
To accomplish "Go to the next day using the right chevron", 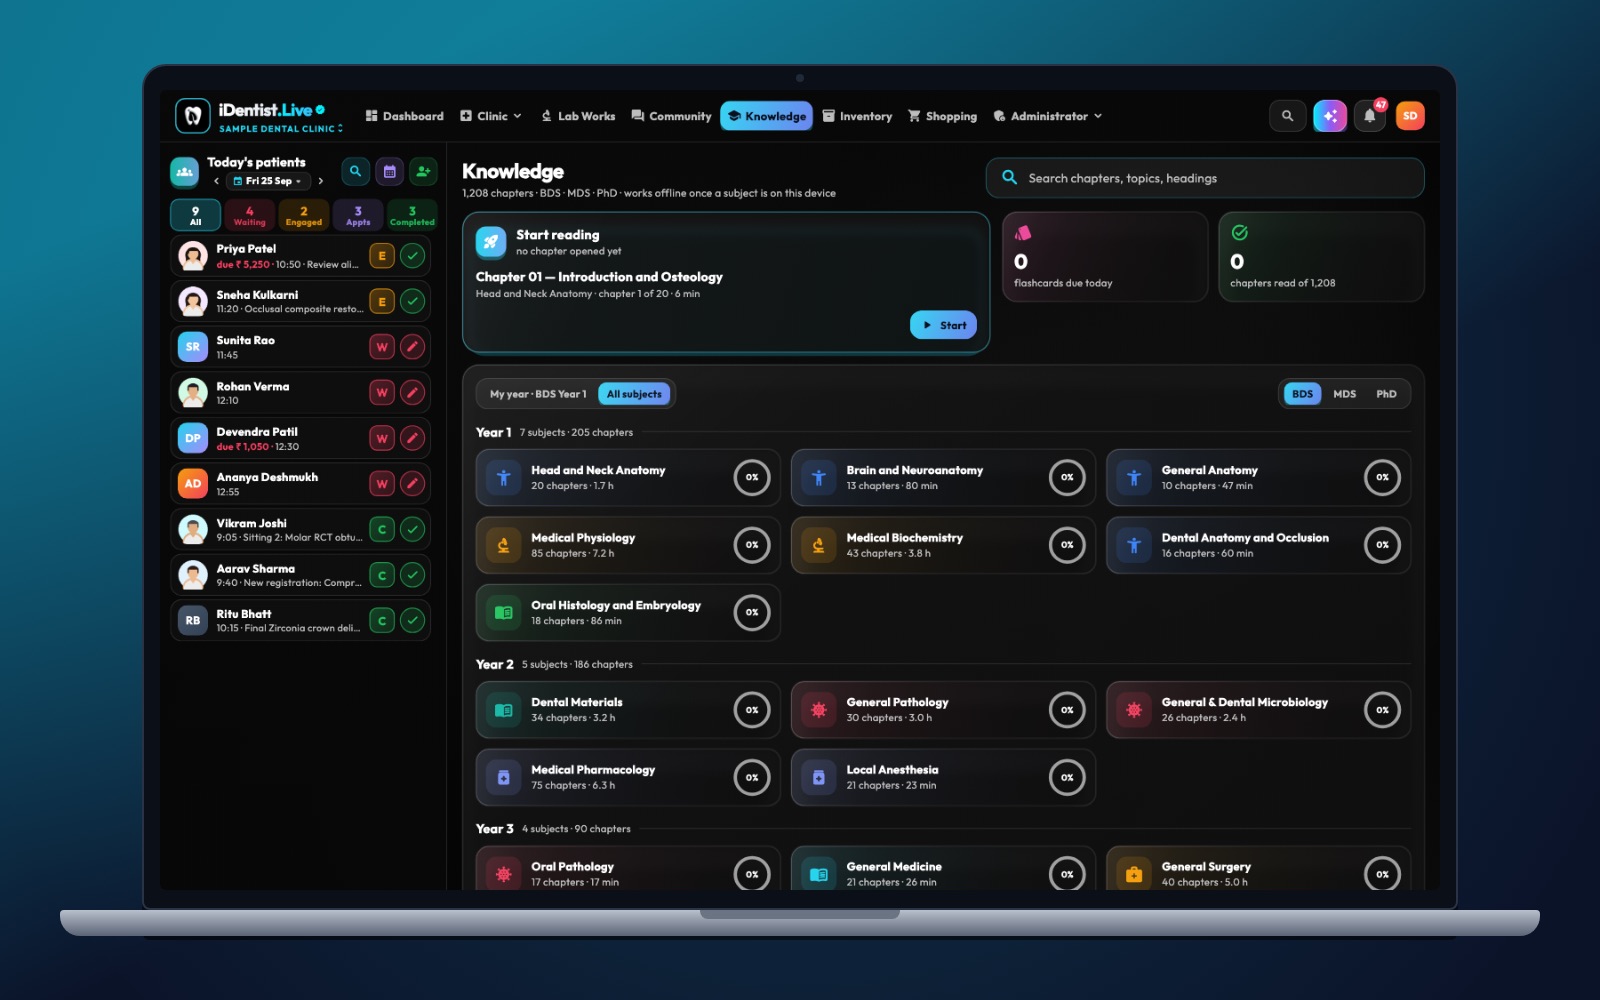I will click(320, 181).
